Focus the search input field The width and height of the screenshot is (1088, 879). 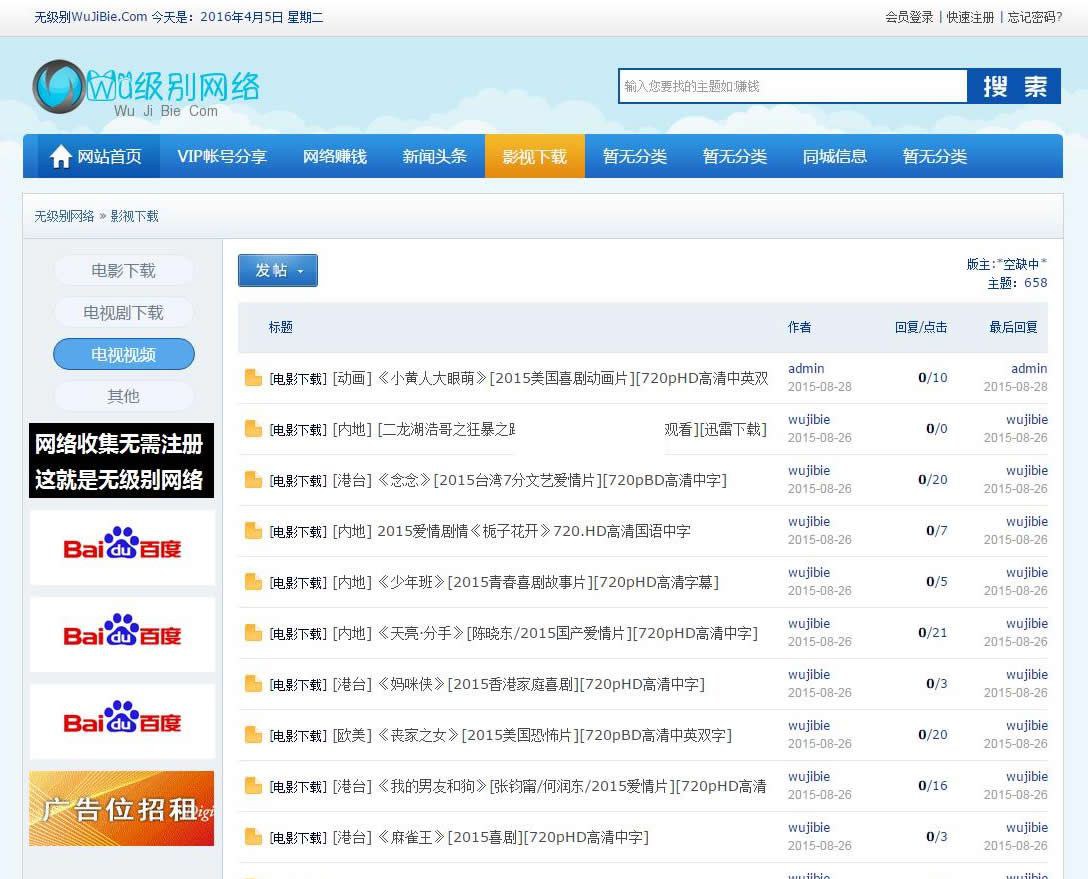coord(792,86)
